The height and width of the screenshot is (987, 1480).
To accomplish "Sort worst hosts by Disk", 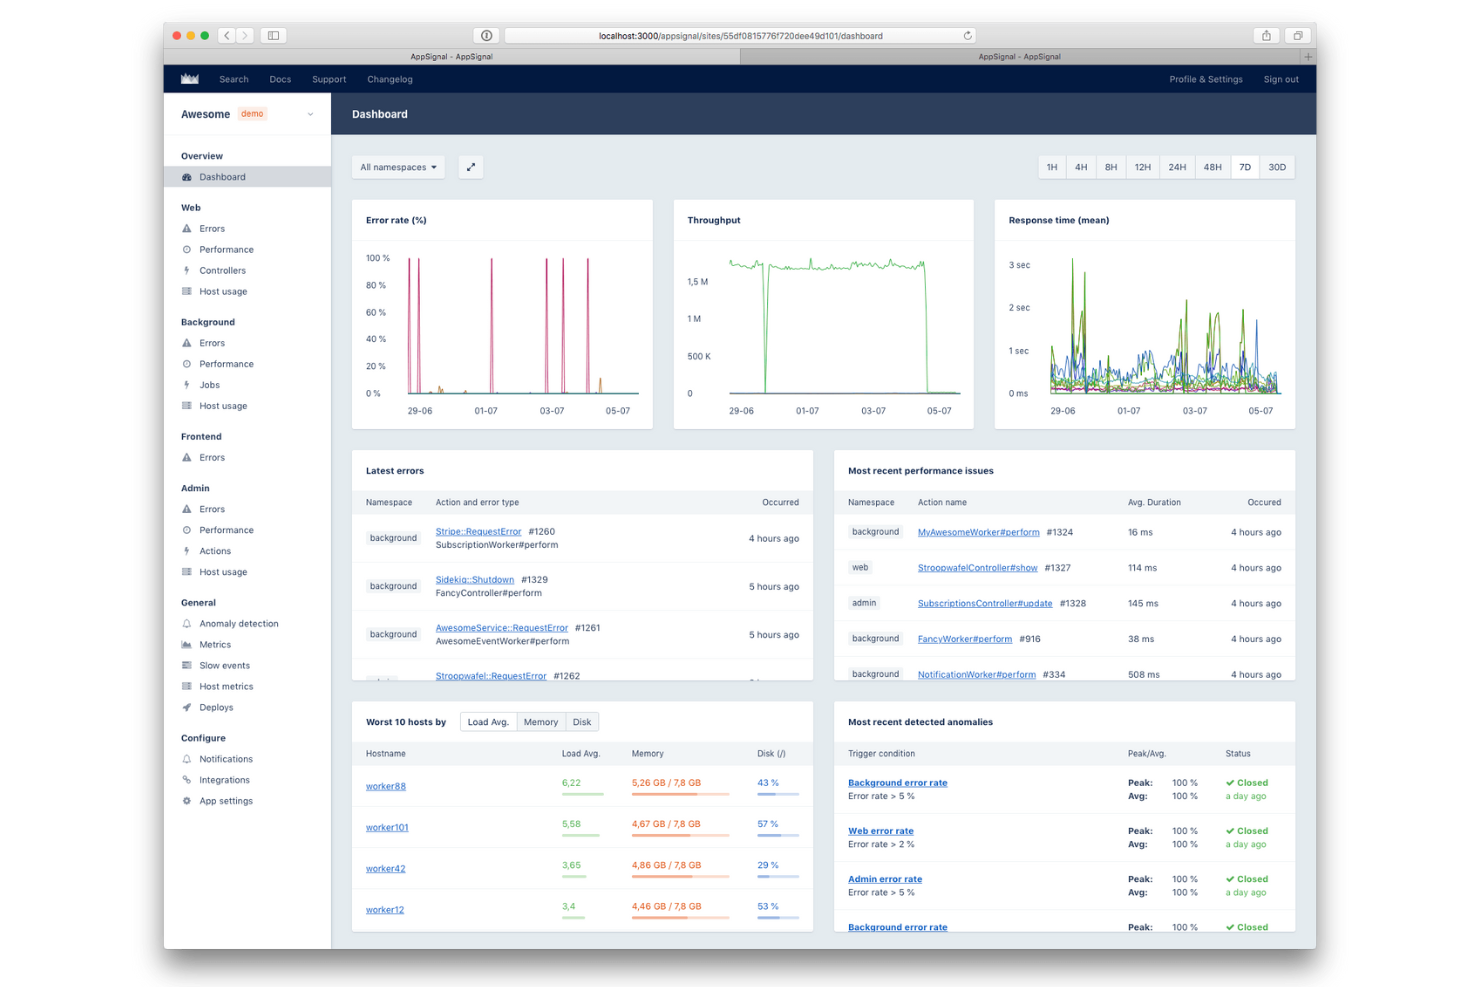I will click(x=582, y=721).
